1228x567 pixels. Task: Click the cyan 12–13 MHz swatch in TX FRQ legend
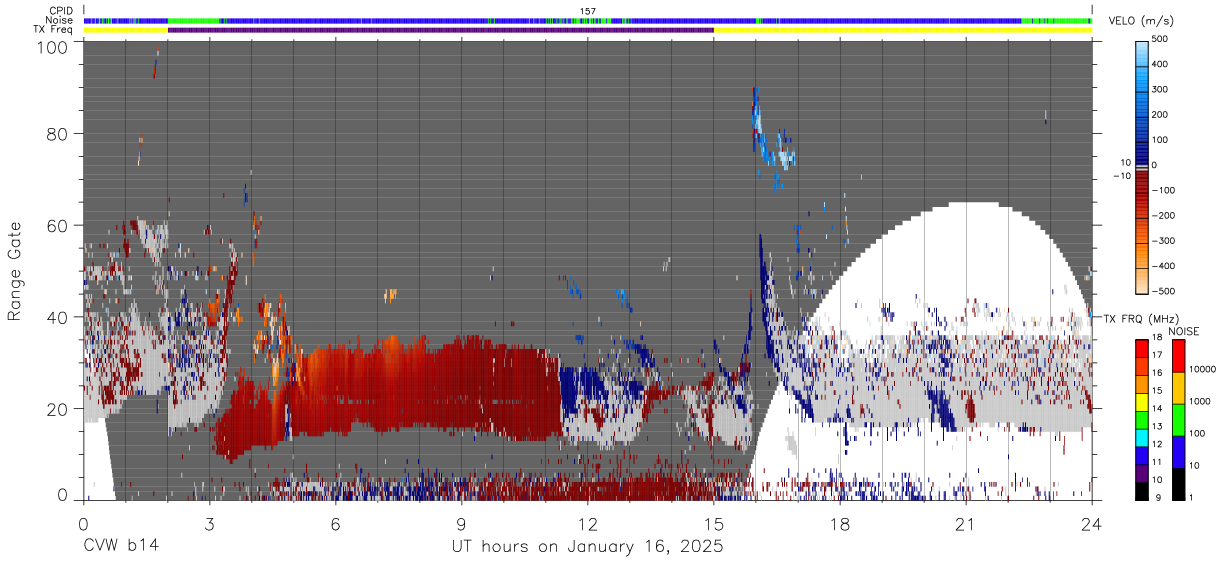click(1142, 437)
